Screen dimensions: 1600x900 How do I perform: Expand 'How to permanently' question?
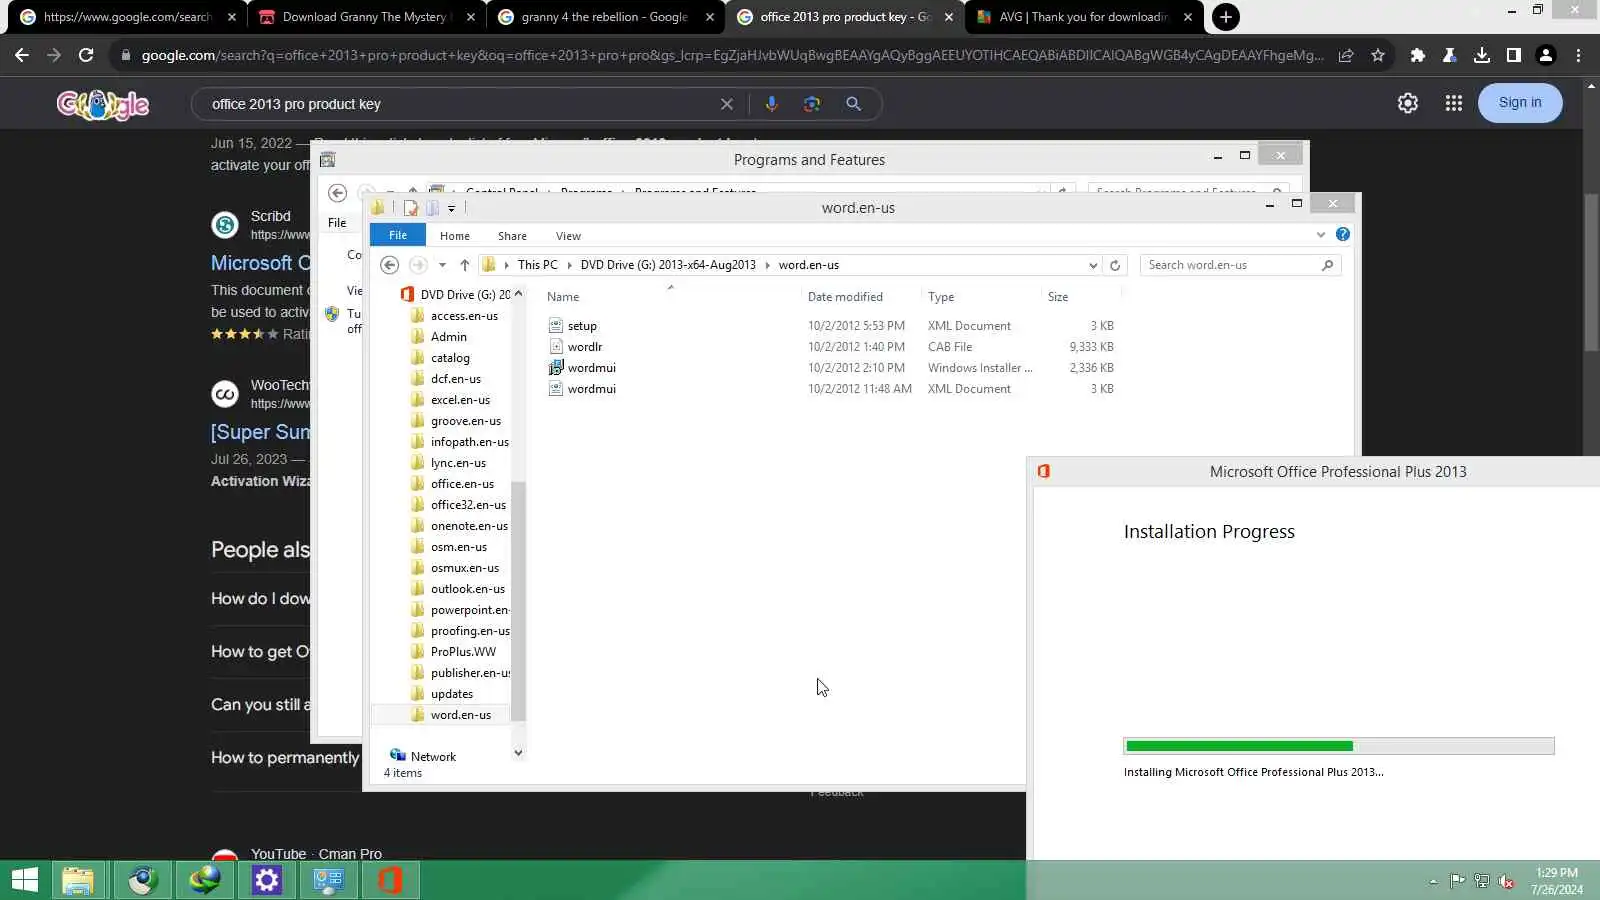[x=285, y=757]
